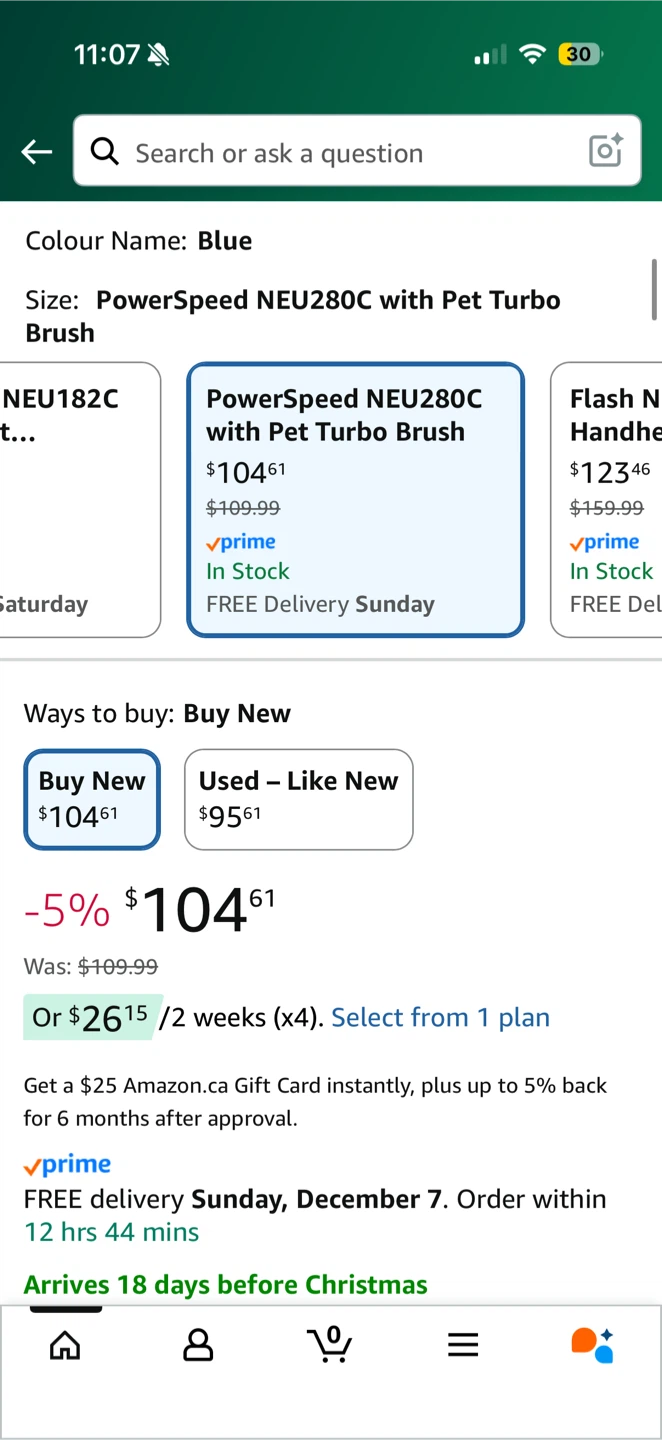The image size is (662, 1440).
Task: Click the page scrollbar on the right
Action: 654,290
